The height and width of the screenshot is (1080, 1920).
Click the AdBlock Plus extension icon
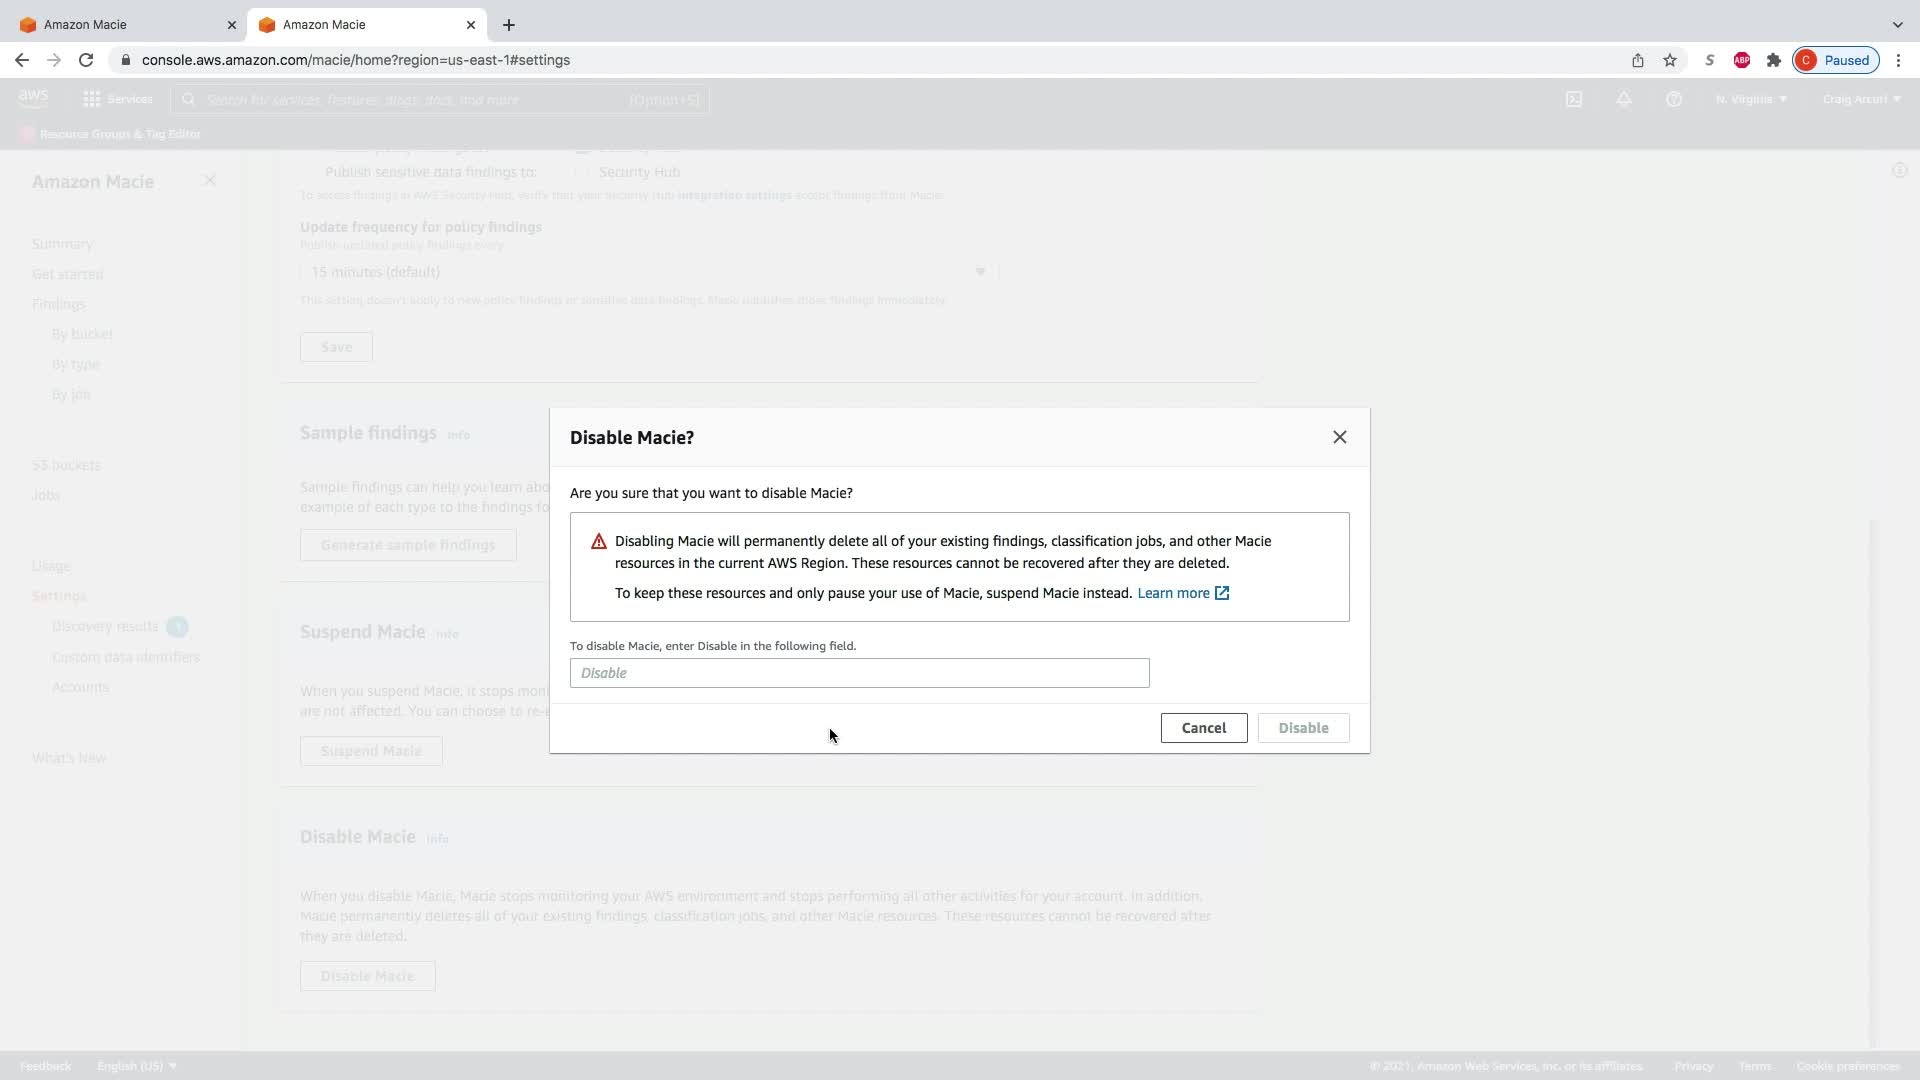(1742, 60)
